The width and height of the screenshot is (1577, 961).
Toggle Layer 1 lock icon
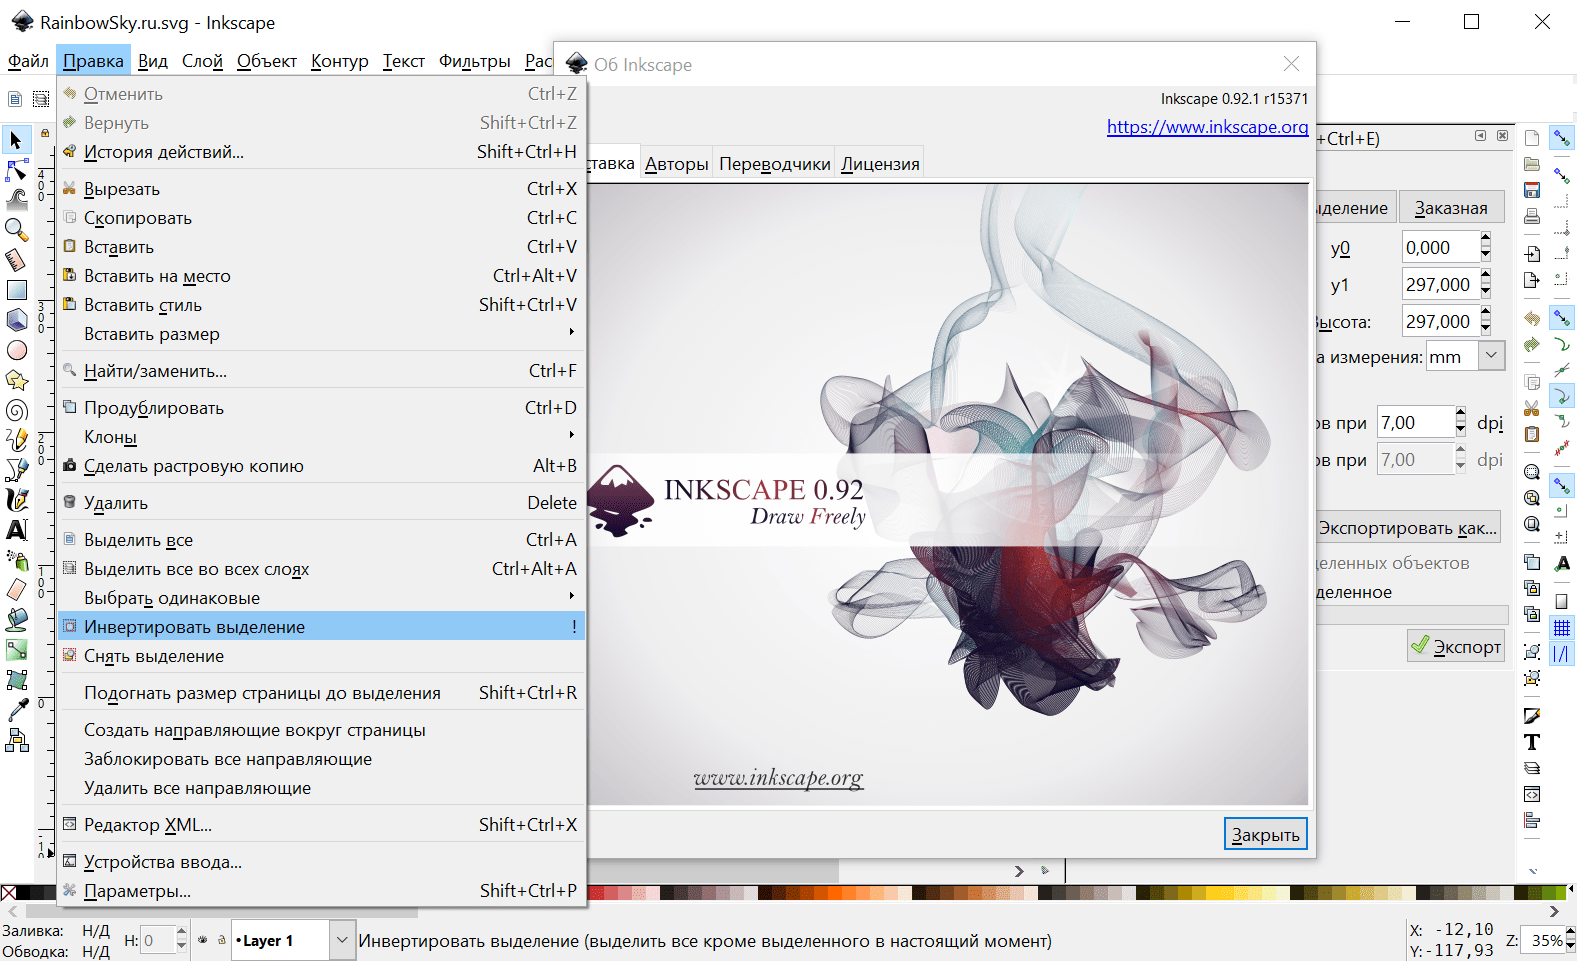point(222,940)
